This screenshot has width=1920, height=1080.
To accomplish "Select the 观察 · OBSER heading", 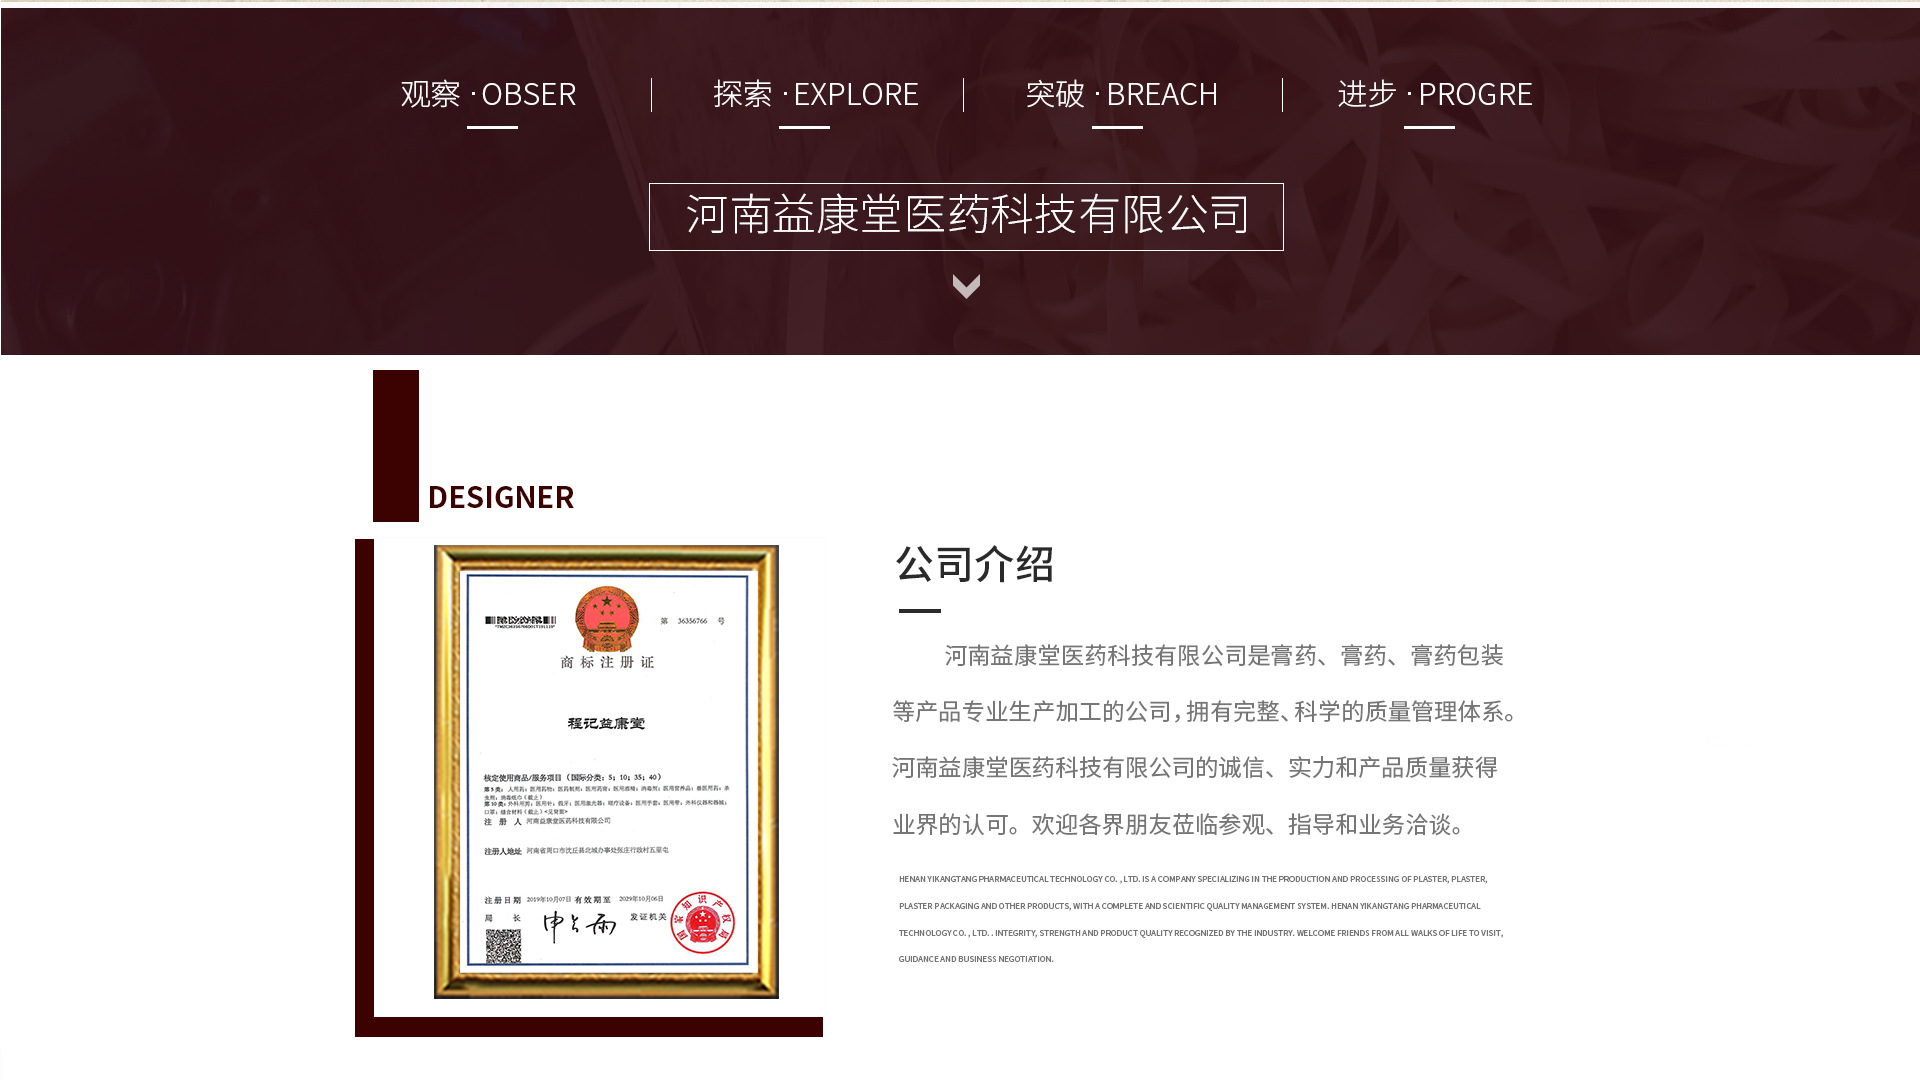I will 488,94.
